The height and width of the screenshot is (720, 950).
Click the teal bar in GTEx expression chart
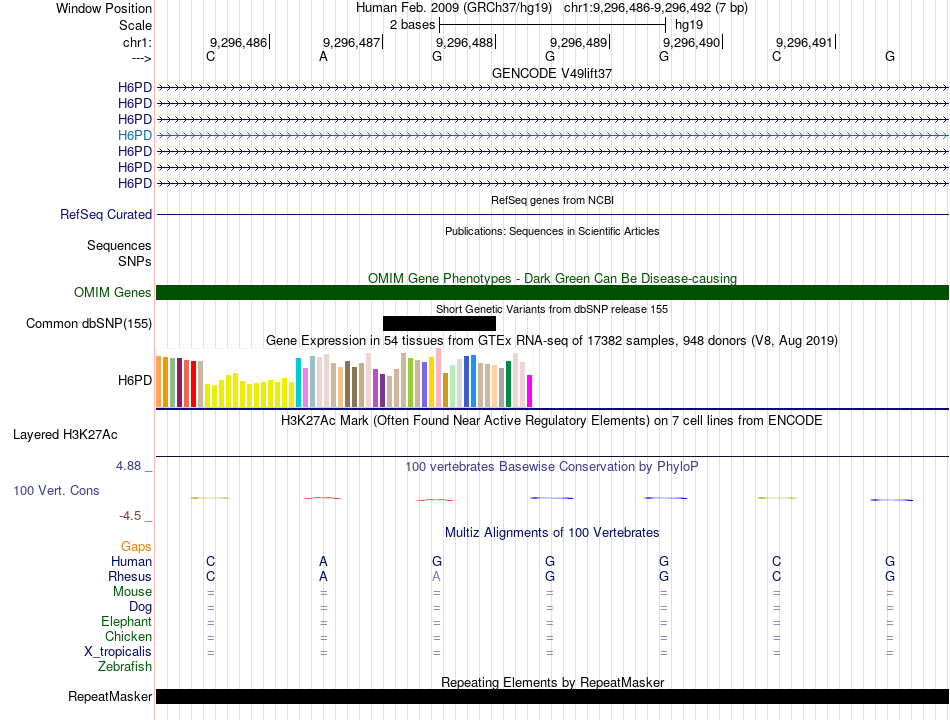tap(299, 382)
